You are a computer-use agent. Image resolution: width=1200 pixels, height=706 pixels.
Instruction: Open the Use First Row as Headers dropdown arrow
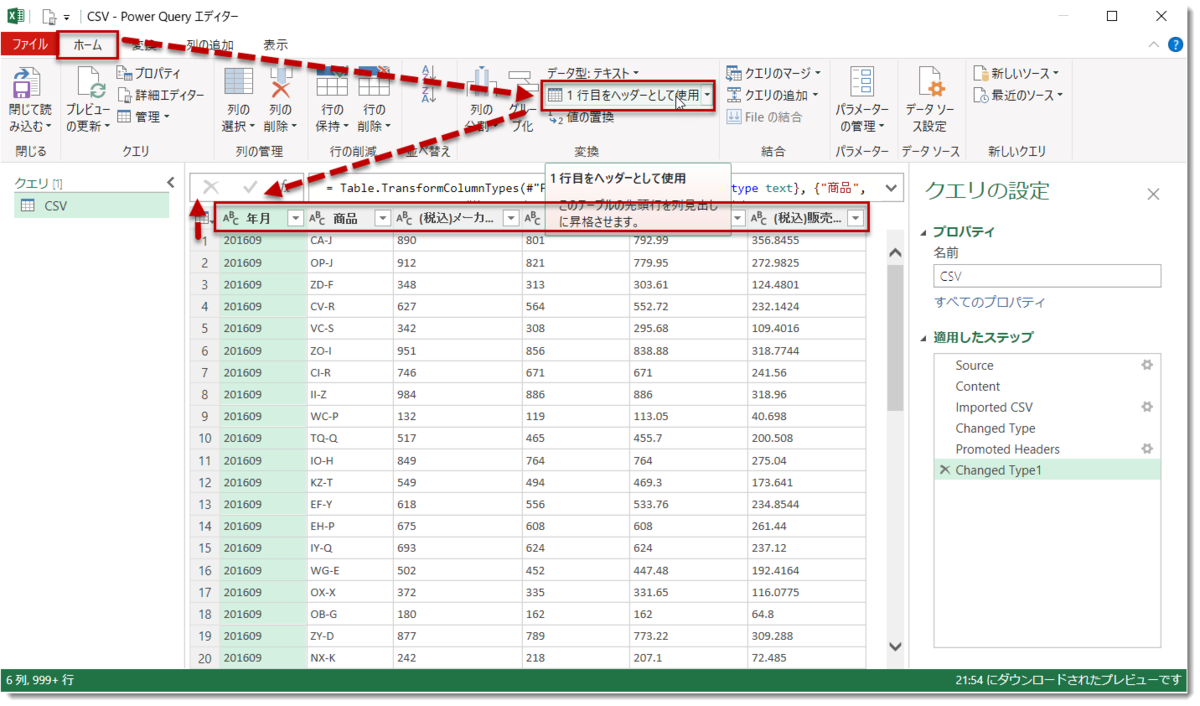click(x=708, y=96)
